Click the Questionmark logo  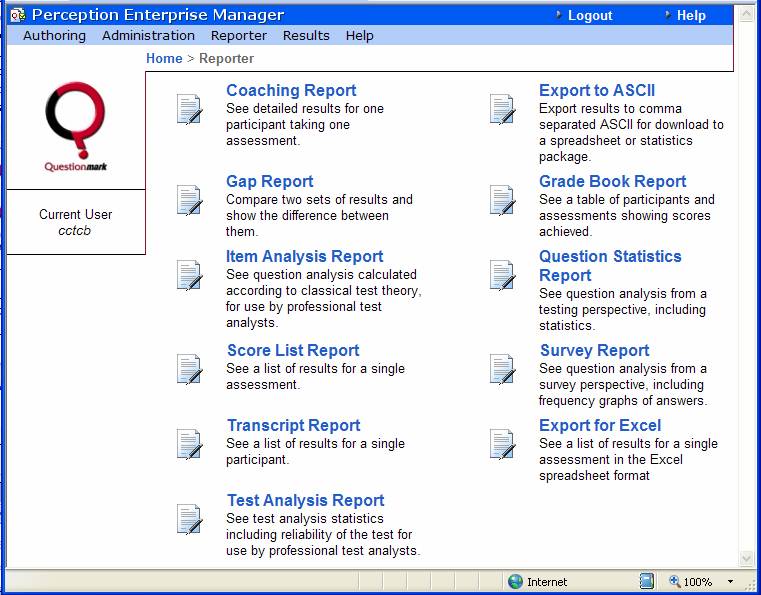pyautogui.click(x=75, y=127)
